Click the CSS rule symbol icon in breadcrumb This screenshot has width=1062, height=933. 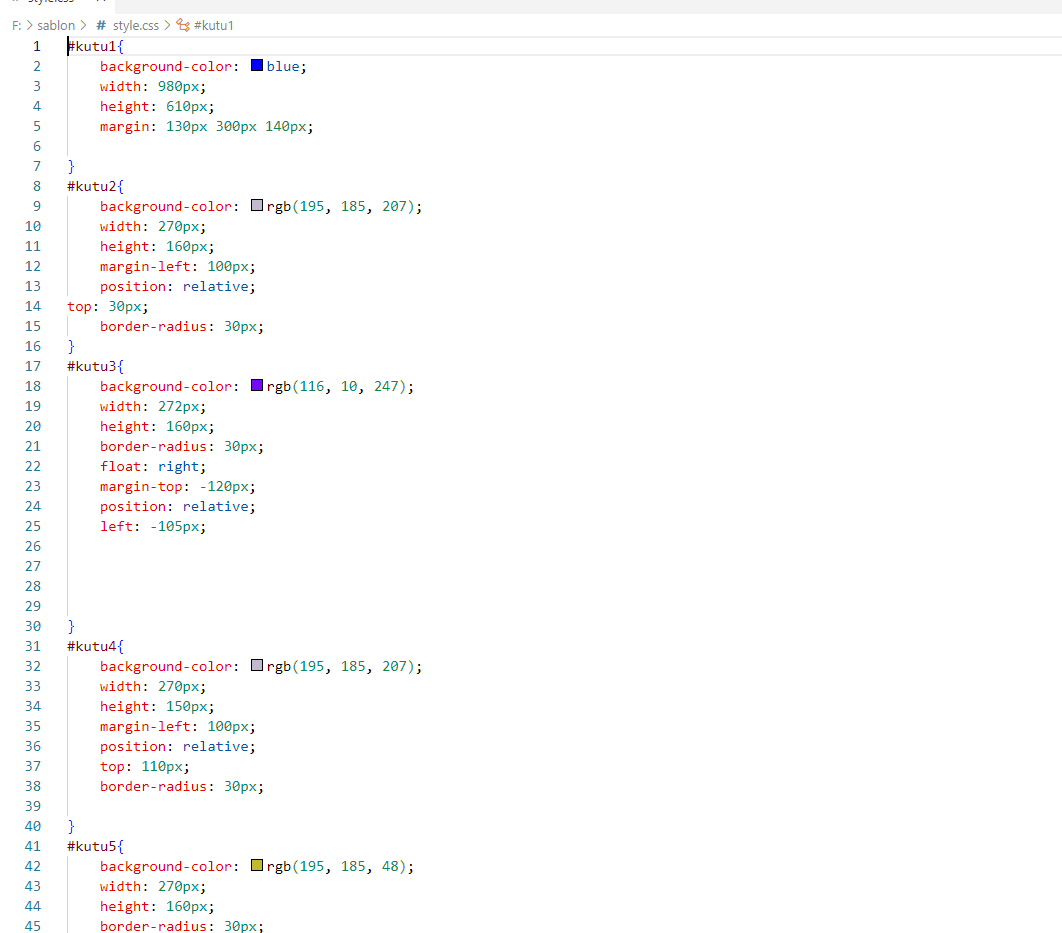coord(183,25)
